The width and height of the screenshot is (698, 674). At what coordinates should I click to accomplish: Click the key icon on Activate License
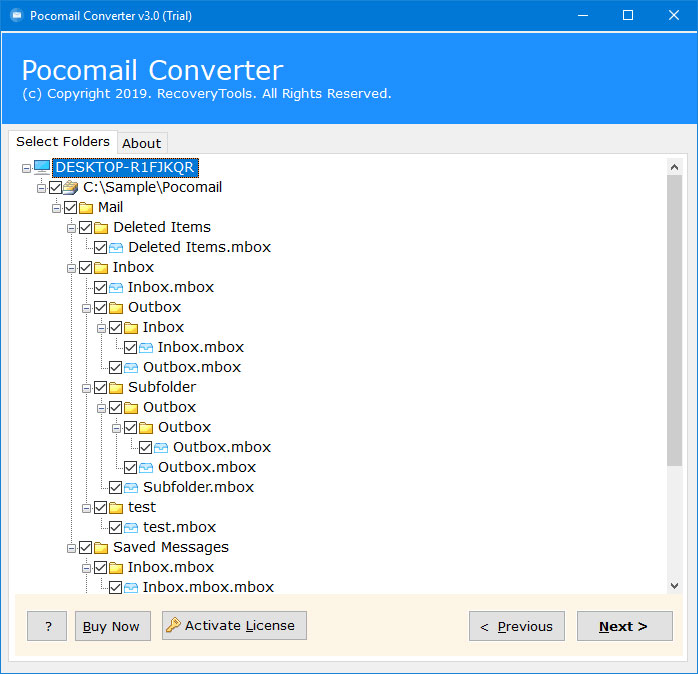(173, 625)
